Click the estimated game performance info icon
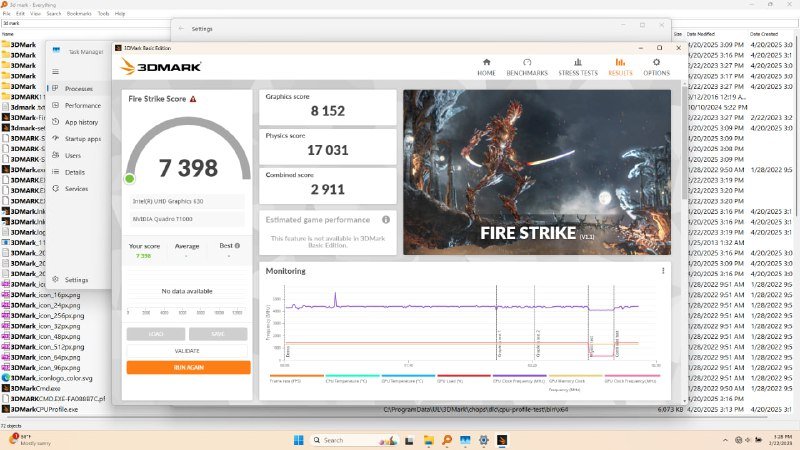The height and width of the screenshot is (450, 800). 386,220
